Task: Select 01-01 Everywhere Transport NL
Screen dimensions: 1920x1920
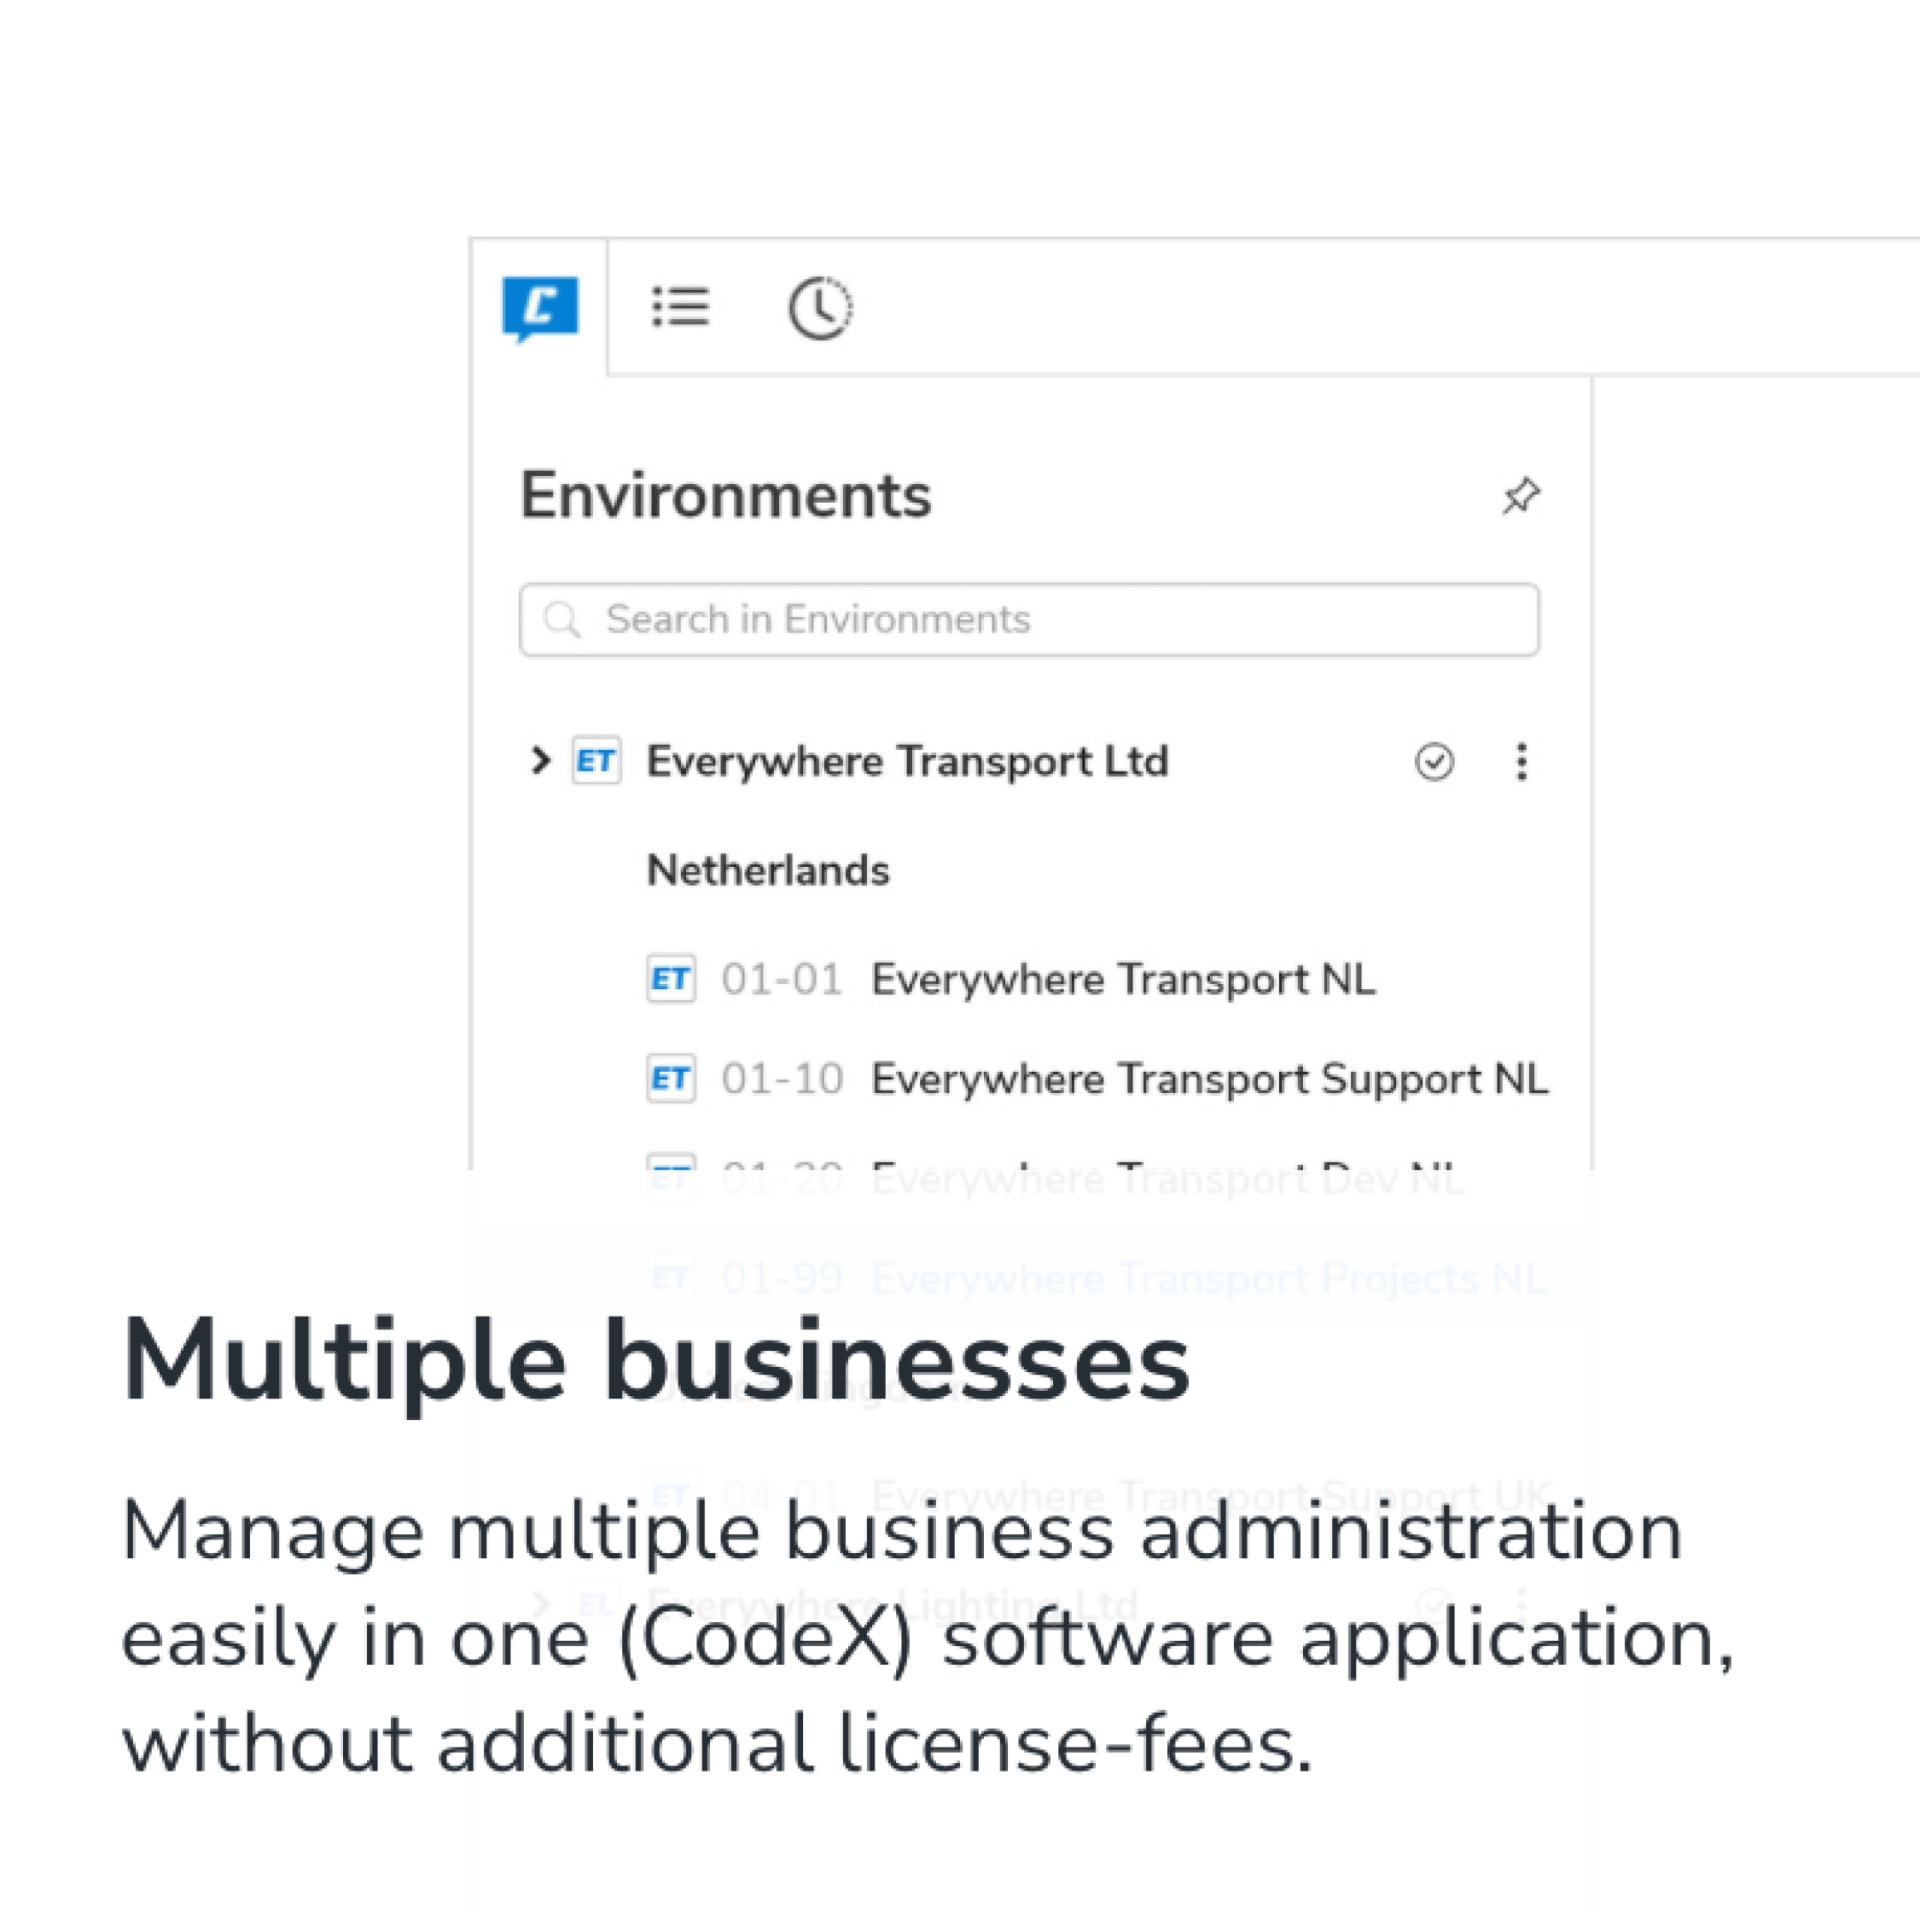Action: [1048, 979]
